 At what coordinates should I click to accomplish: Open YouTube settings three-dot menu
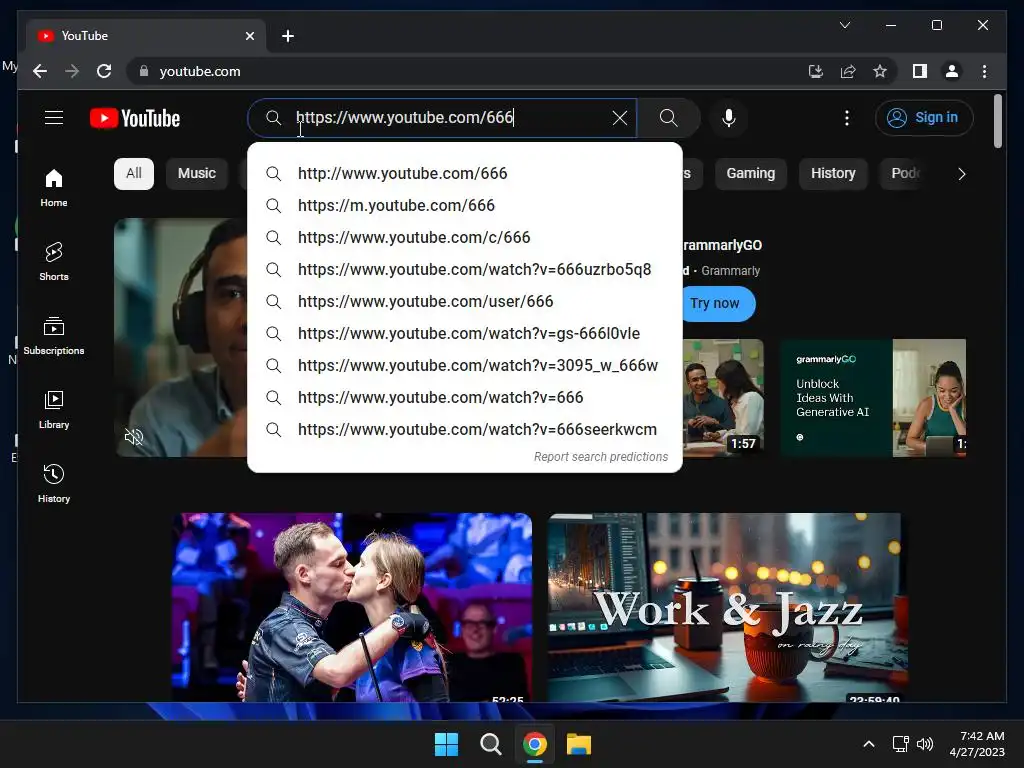tap(846, 118)
